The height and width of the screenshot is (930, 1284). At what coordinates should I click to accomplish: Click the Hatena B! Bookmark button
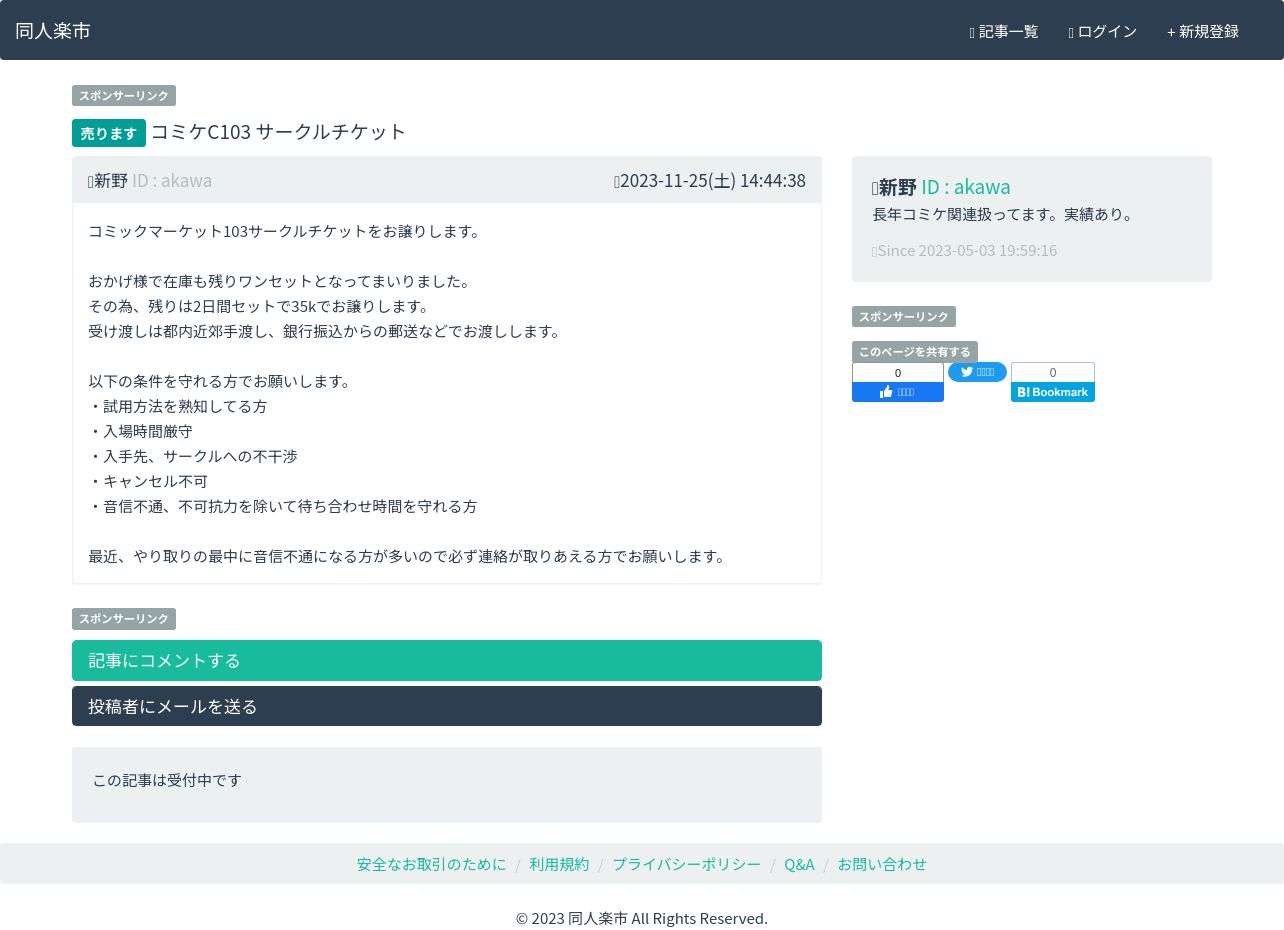point(1053,392)
